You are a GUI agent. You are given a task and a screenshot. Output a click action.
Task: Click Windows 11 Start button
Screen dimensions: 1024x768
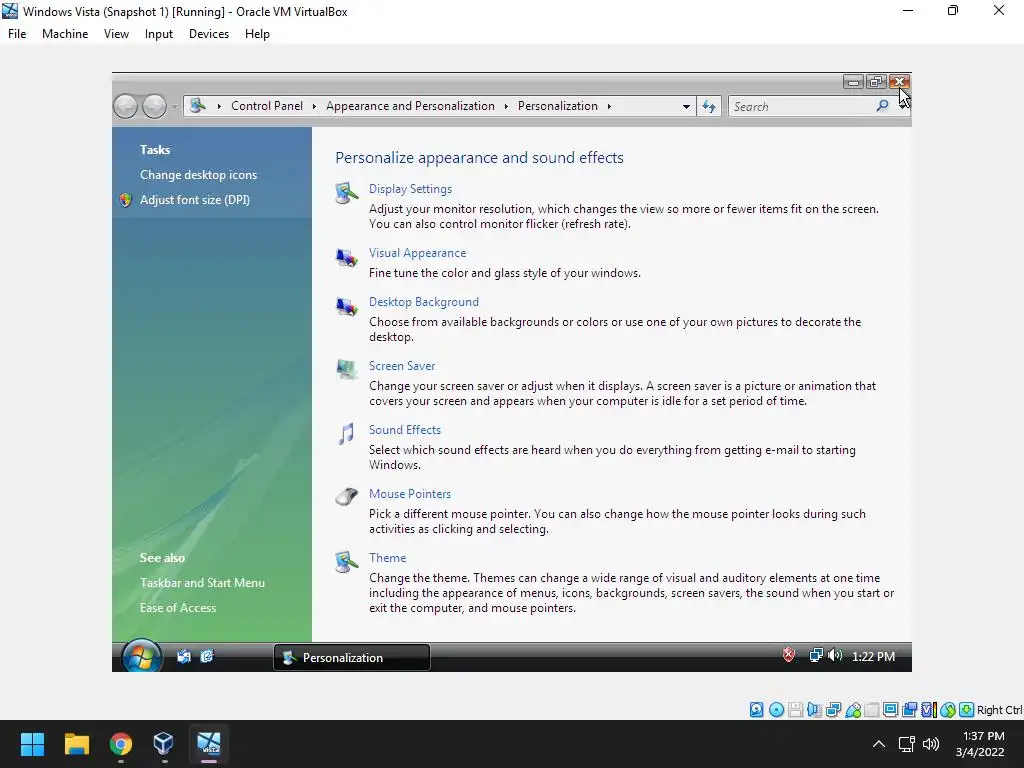(32, 744)
